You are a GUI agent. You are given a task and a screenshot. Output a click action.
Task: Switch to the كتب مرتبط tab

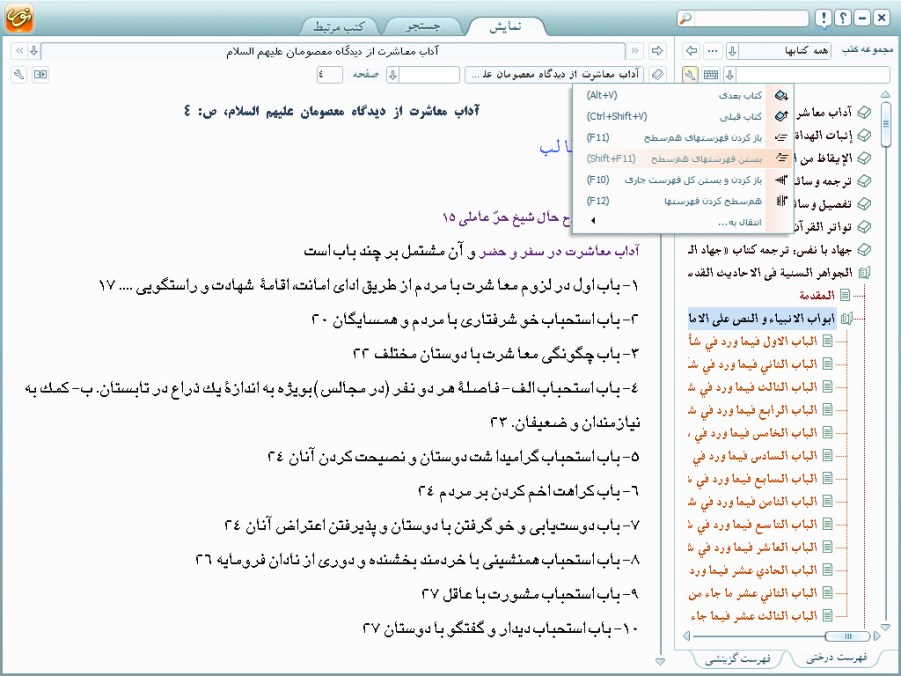click(x=339, y=26)
